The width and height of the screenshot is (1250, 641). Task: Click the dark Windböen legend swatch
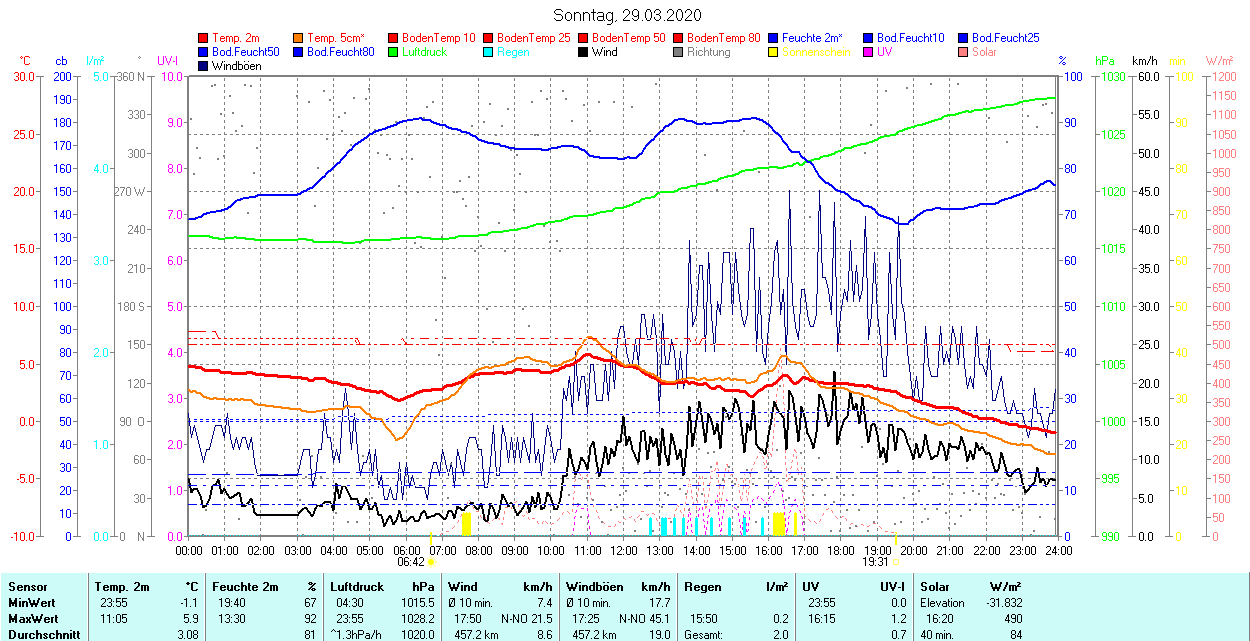coord(204,66)
